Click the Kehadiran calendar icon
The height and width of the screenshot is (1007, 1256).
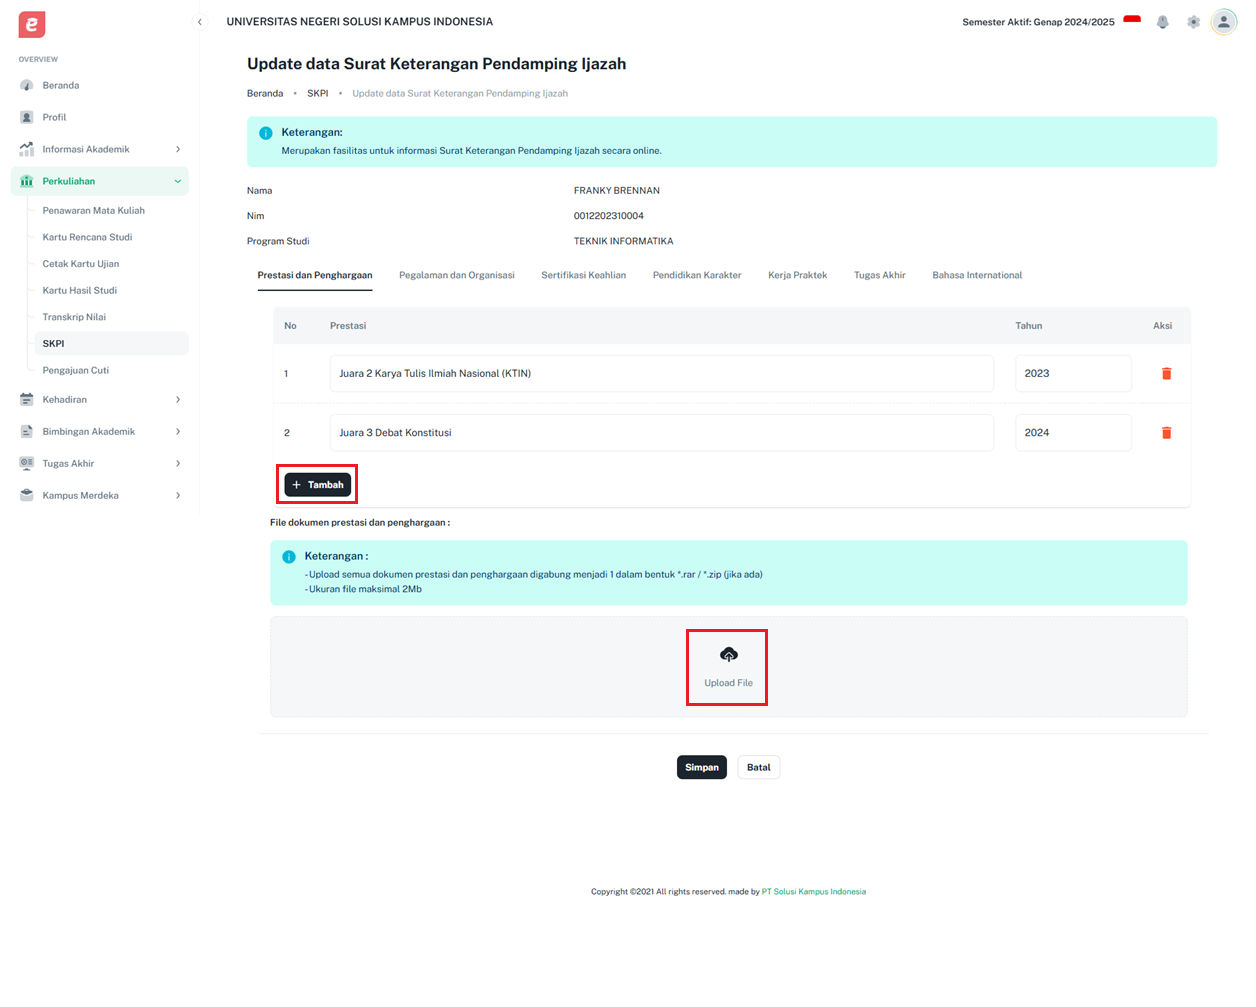coord(27,399)
